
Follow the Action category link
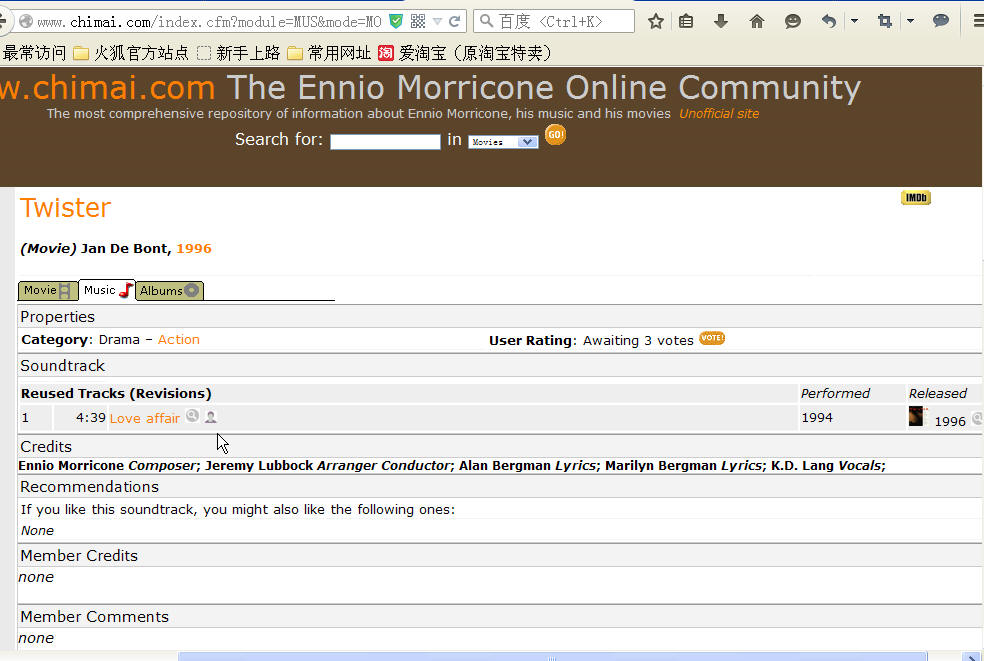click(179, 340)
